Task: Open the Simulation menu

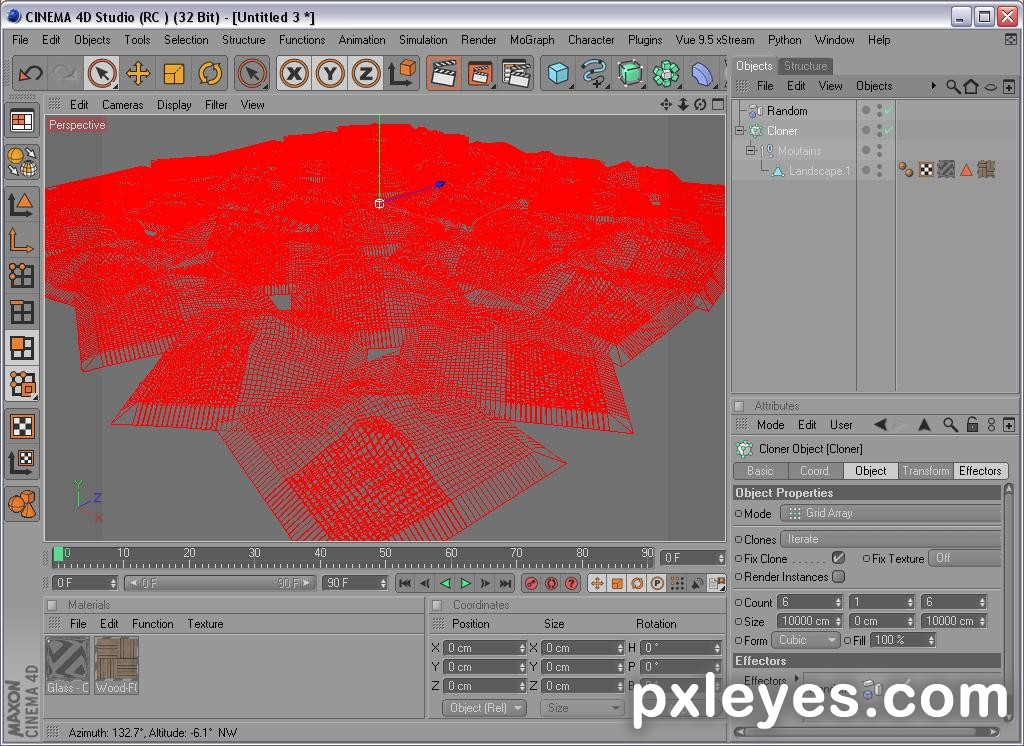Action: tap(423, 40)
